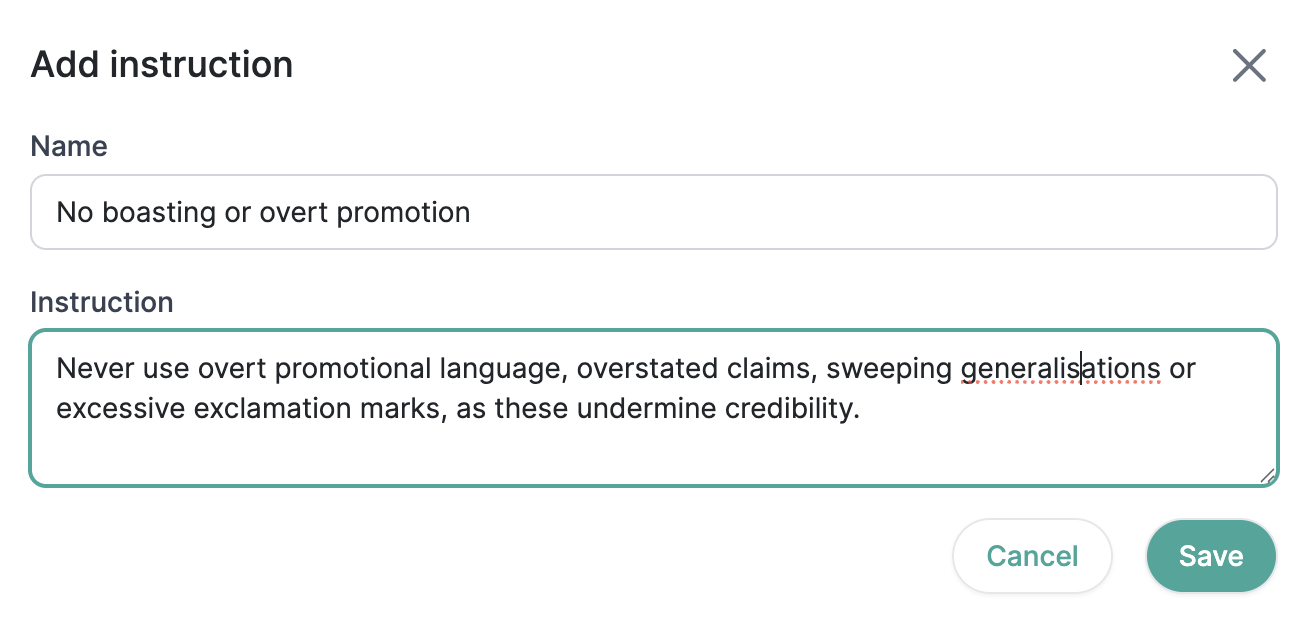Place cursor in misspelled word generalisations
This screenshot has height=622, width=1312.
coord(1060,369)
